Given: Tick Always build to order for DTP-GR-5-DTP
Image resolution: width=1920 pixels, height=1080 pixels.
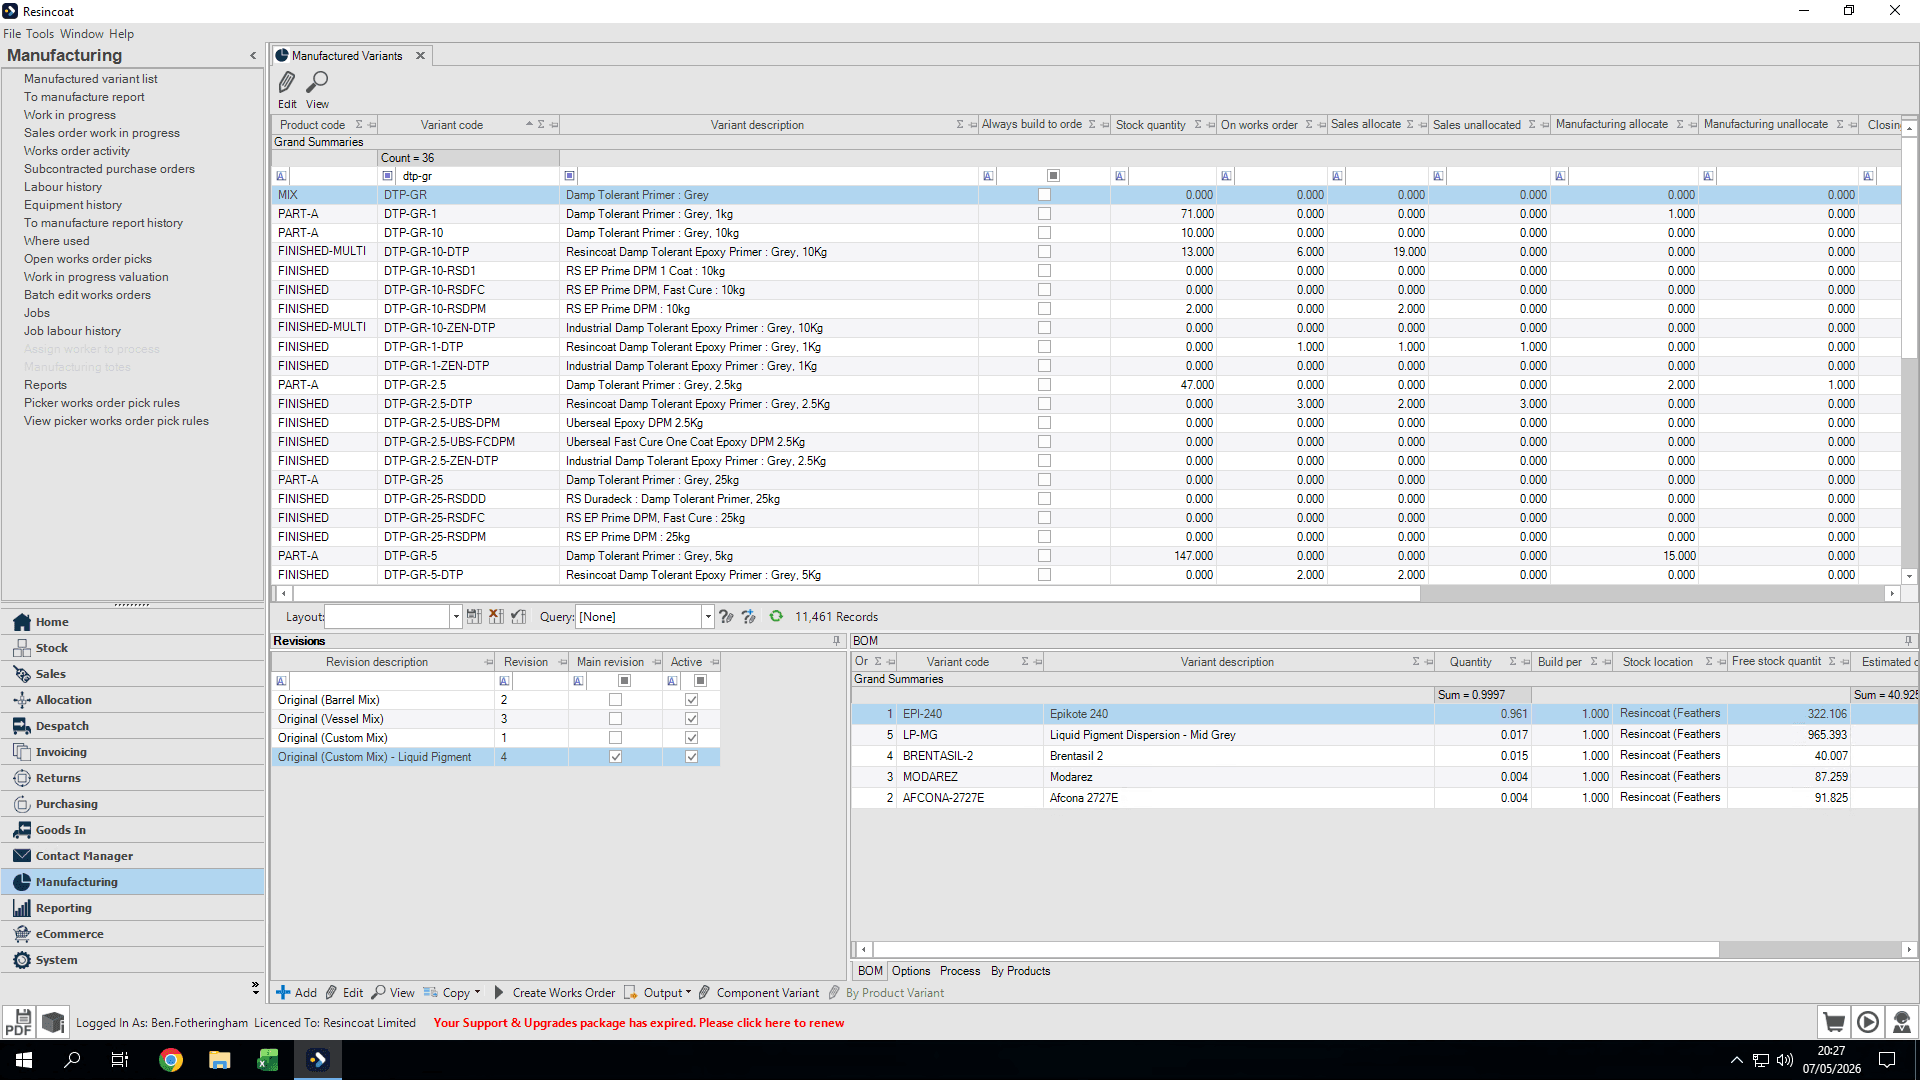Looking at the screenshot, I should coord(1044,575).
